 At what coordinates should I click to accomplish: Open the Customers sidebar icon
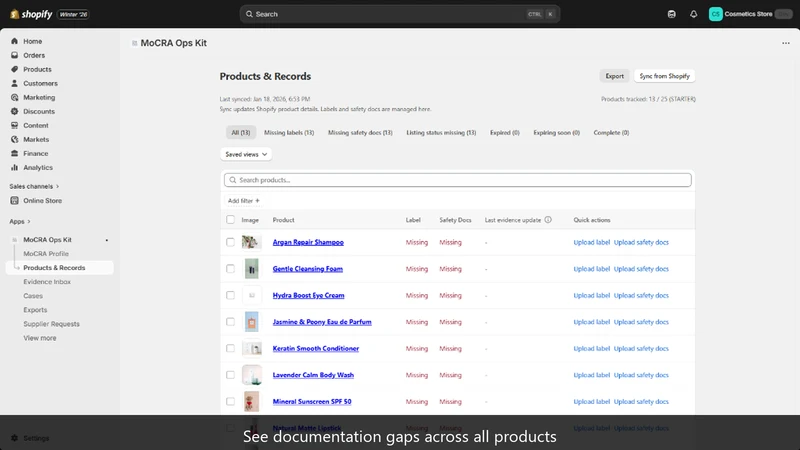pos(14,83)
